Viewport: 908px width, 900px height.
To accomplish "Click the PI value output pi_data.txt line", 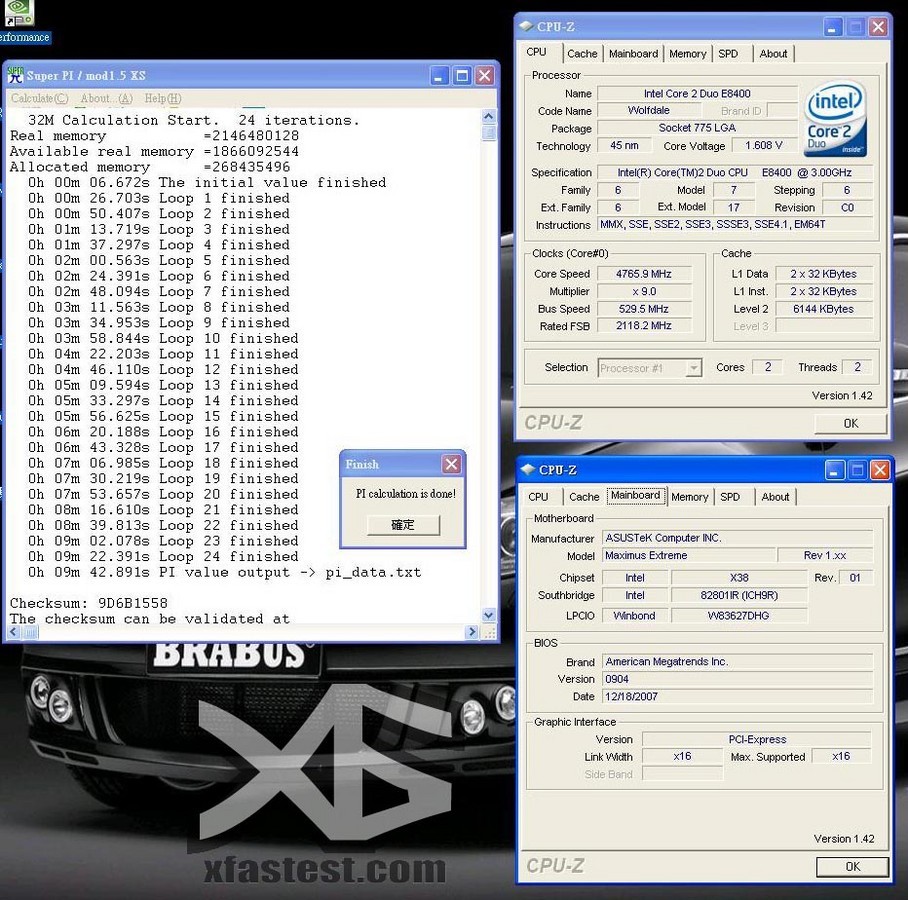I will click(225, 572).
